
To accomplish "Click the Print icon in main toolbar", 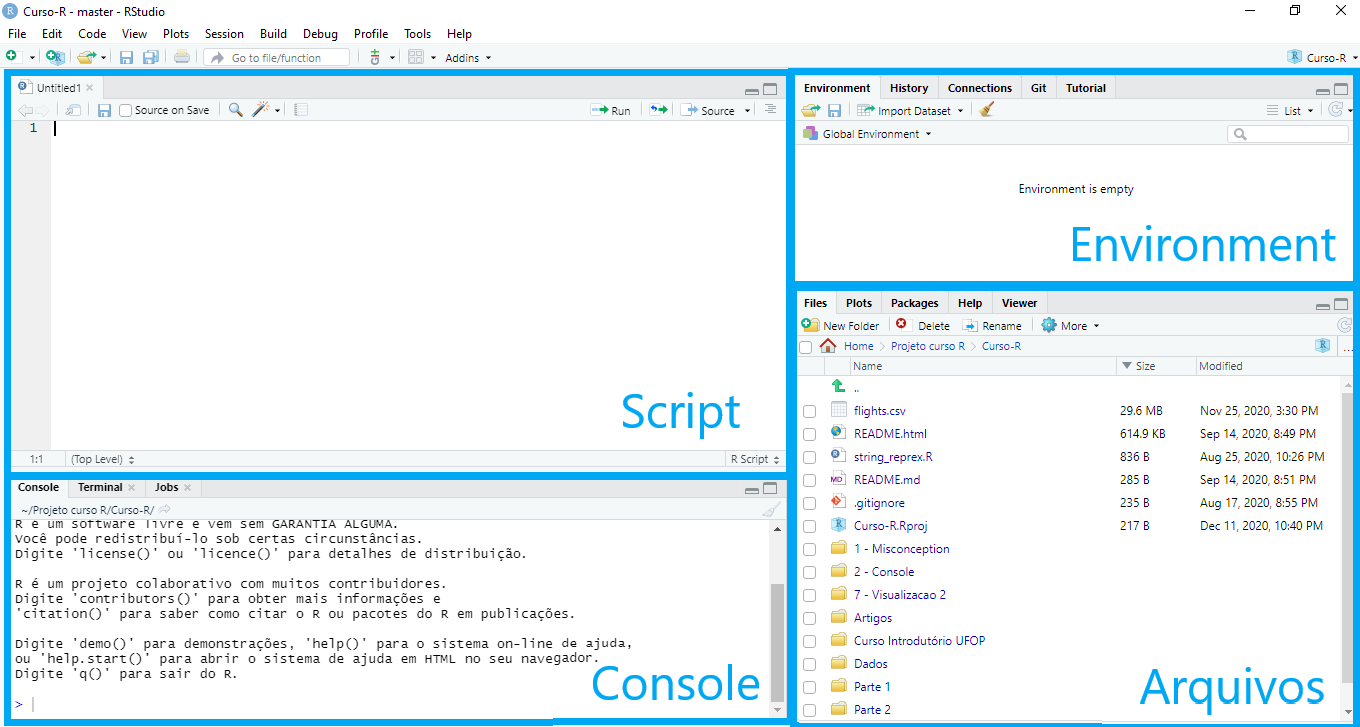I will [181, 57].
